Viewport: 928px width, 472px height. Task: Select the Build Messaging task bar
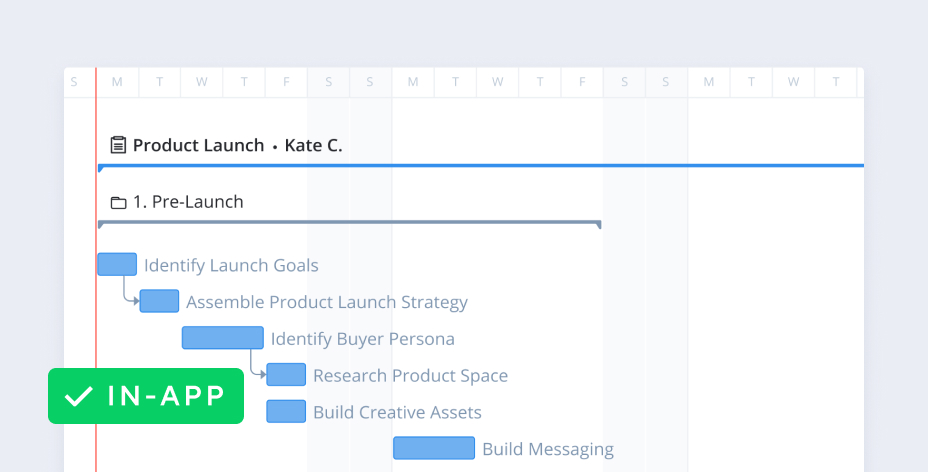point(434,448)
